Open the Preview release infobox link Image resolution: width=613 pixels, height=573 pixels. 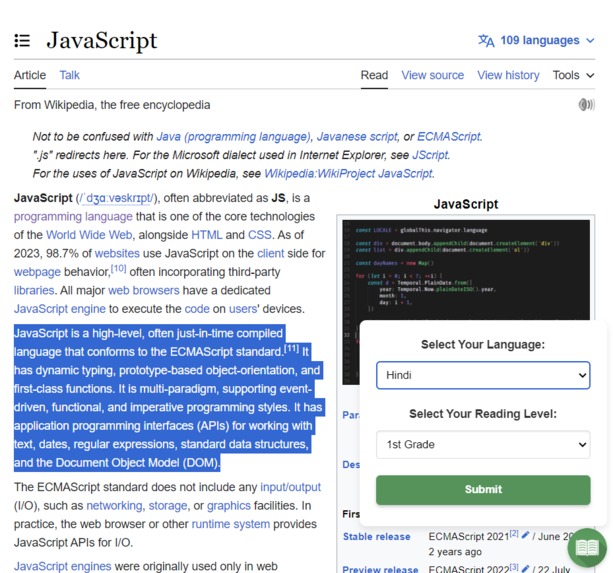(x=380, y=569)
